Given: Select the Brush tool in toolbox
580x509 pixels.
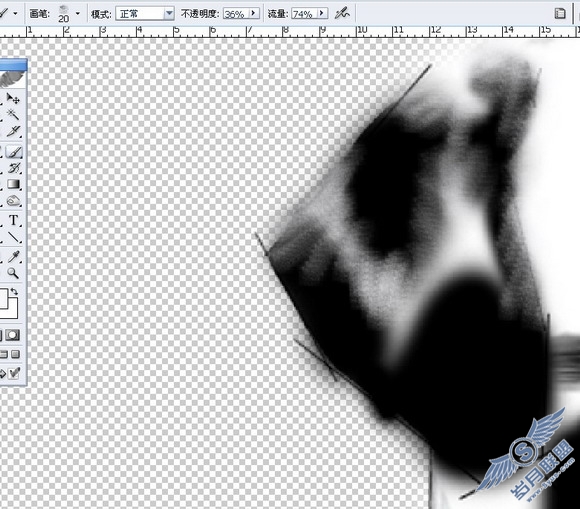Looking at the screenshot, I should click(x=14, y=152).
